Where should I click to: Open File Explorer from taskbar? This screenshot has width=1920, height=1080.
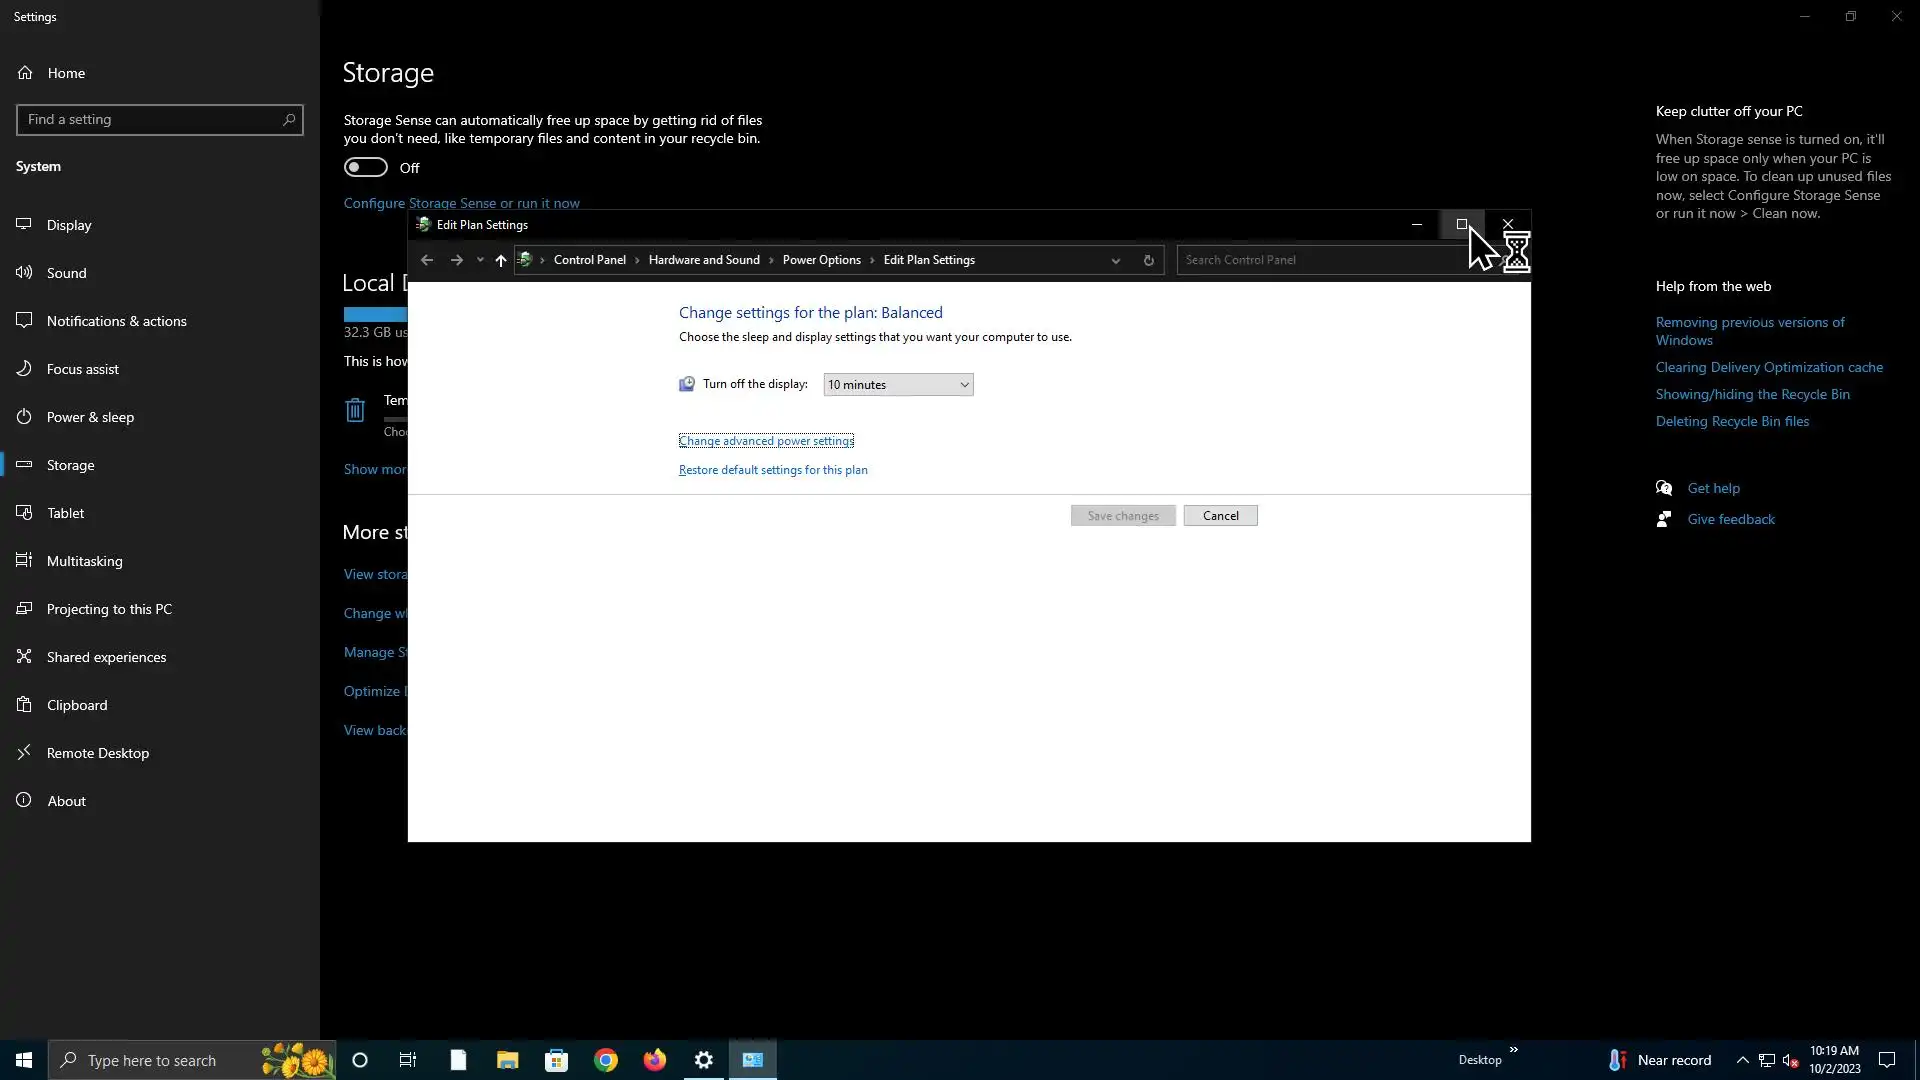pos(507,1060)
